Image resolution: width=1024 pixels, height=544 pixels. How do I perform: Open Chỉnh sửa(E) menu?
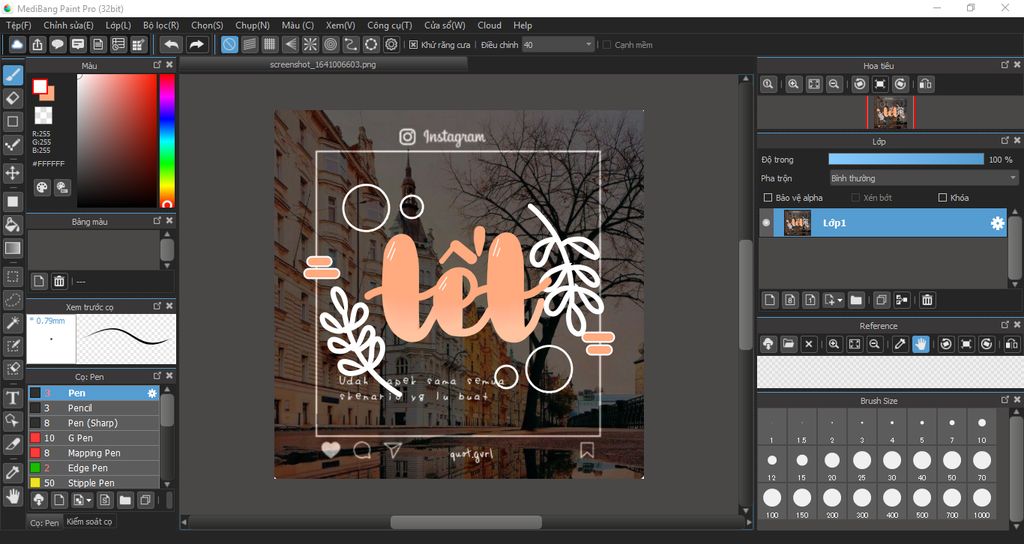click(68, 25)
